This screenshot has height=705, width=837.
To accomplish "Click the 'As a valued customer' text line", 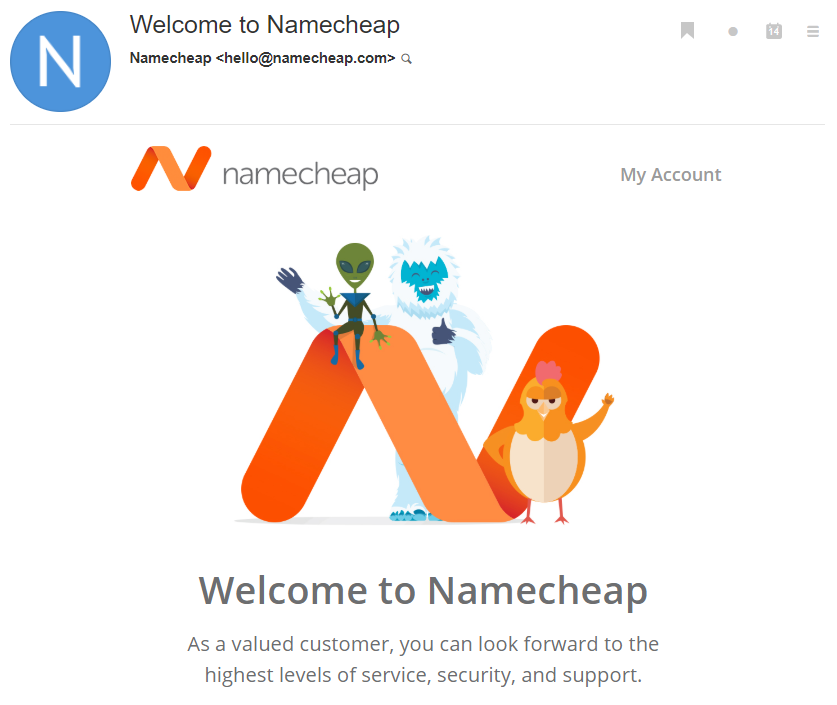I will 423,644.
